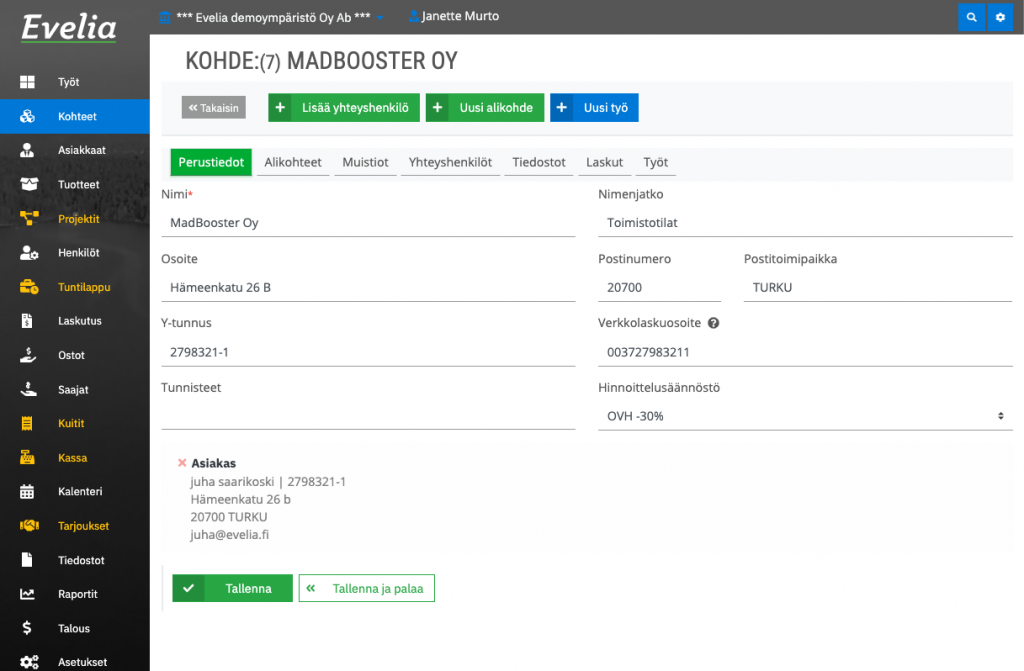Click the Asetukset gears icon in sidebar
The height and width of the screenshot is (671, 1024).
29,662
